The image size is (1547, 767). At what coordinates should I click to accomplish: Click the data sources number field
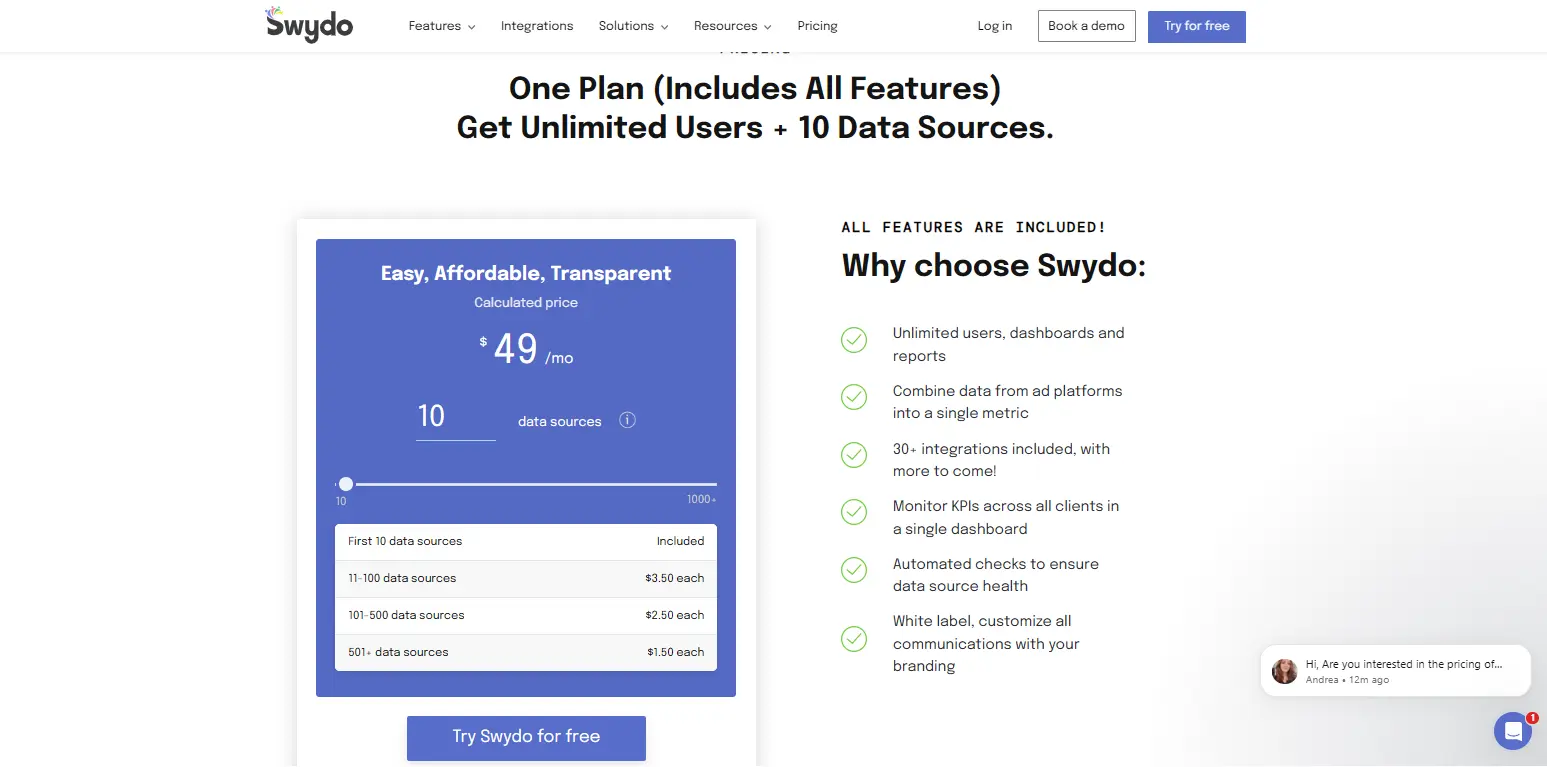coord(455,417)
